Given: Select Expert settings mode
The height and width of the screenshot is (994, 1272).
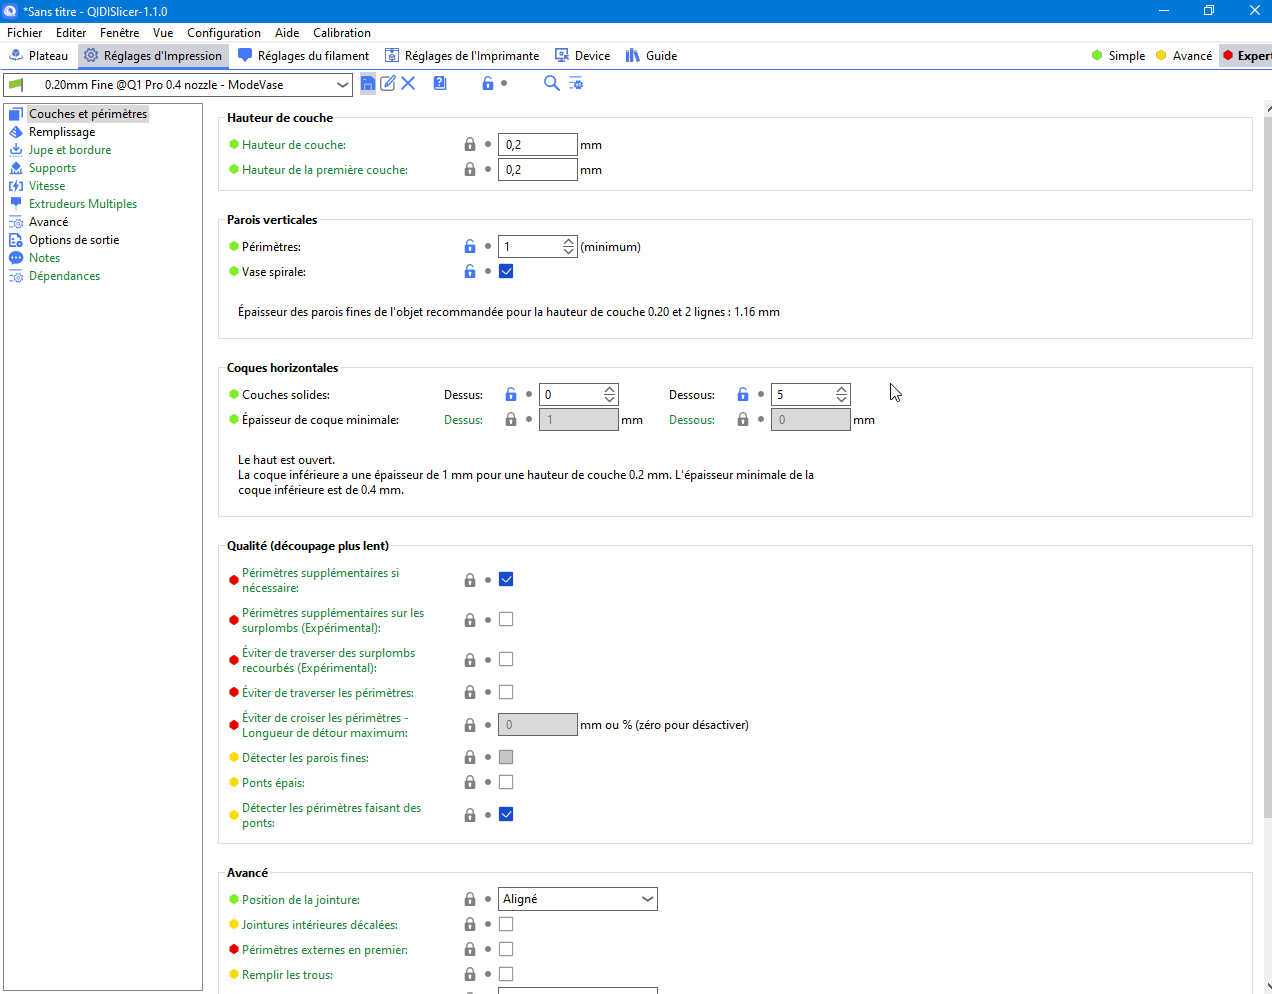Looking at the screenshot, I should [1246, 56].
